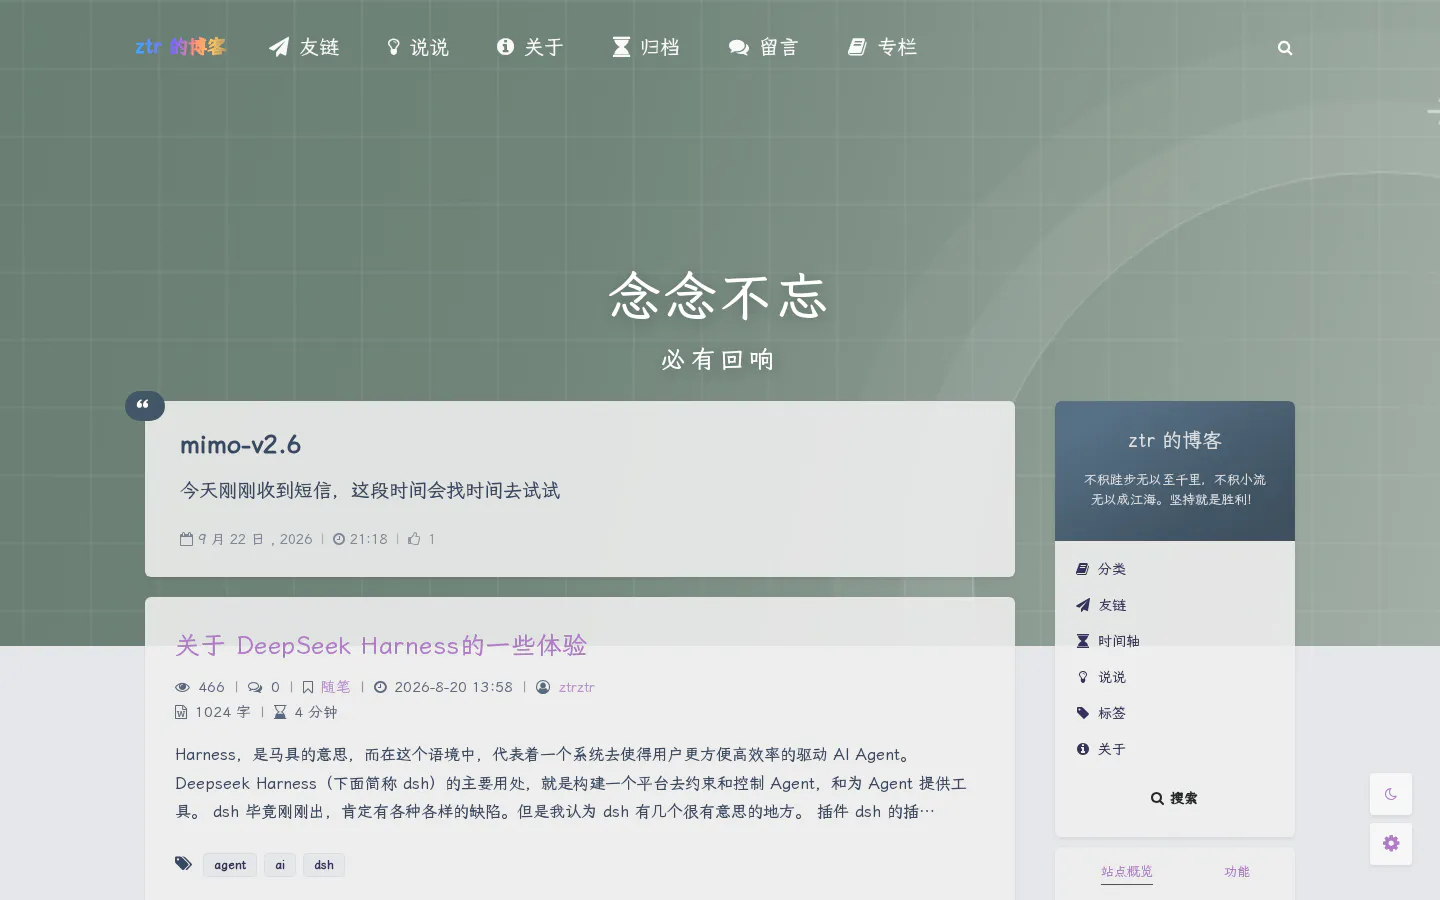Click the paper plane icon beside 友链 in navbar
The height and width of the screenshot is (900, 1440).
click(279, 47)
